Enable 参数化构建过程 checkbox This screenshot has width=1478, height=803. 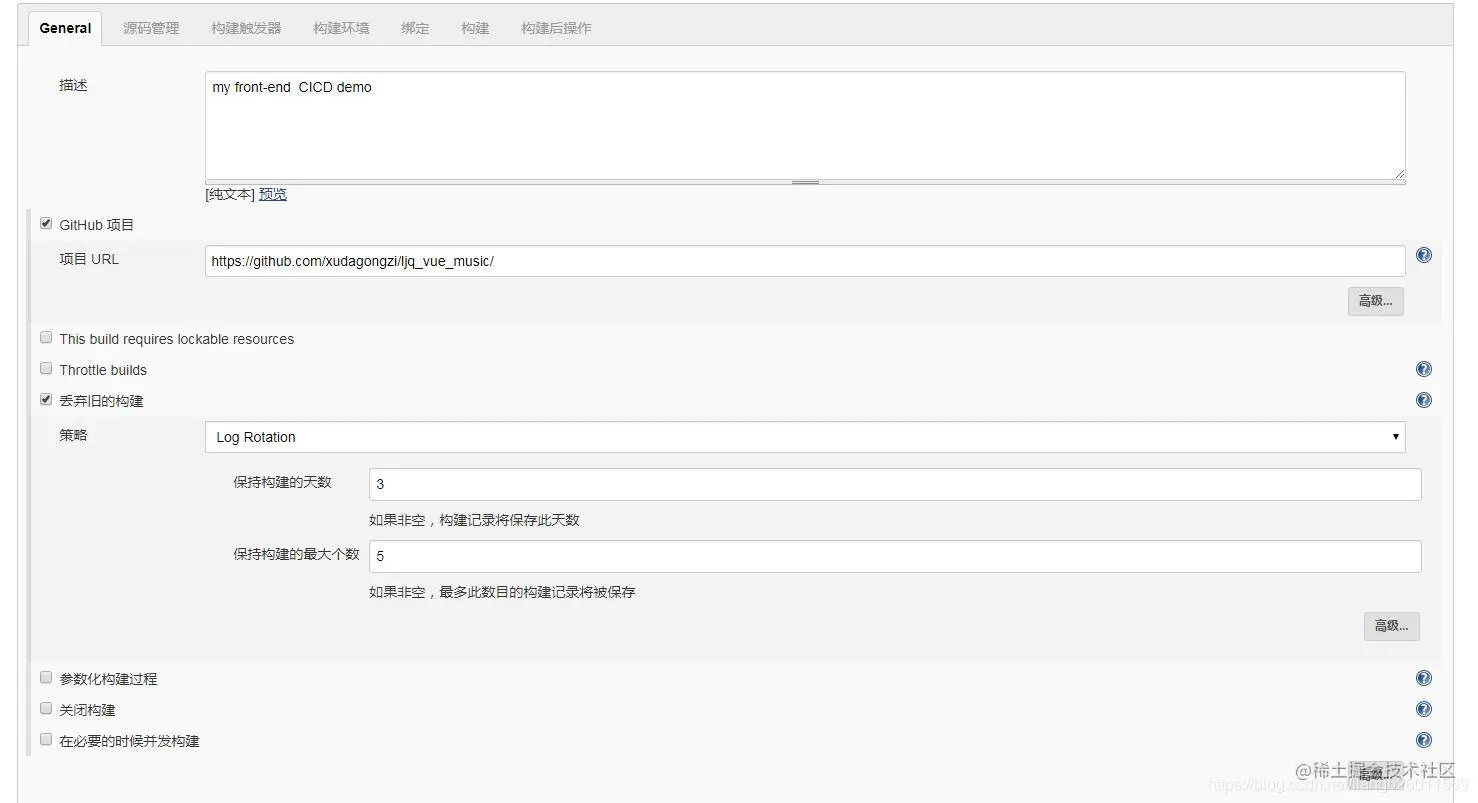tap(46, 677)
